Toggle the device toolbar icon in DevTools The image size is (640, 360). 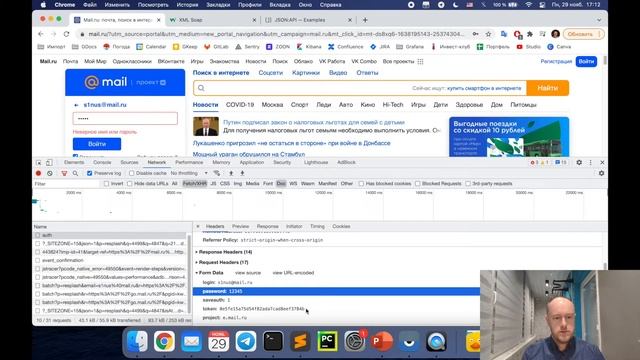(x=49, y=162)
